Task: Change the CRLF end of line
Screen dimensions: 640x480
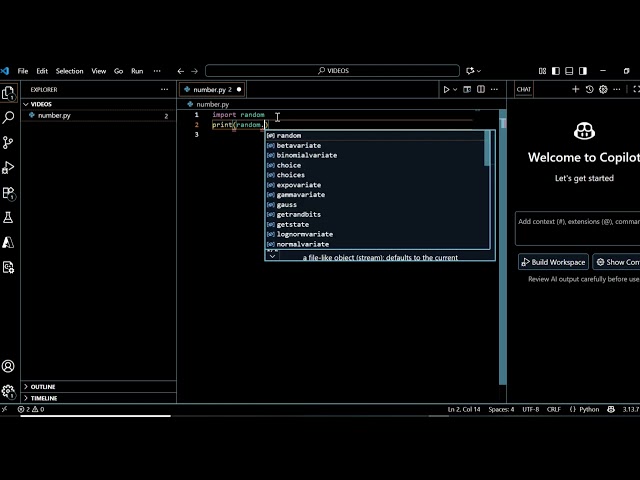Action: point(554,409)
